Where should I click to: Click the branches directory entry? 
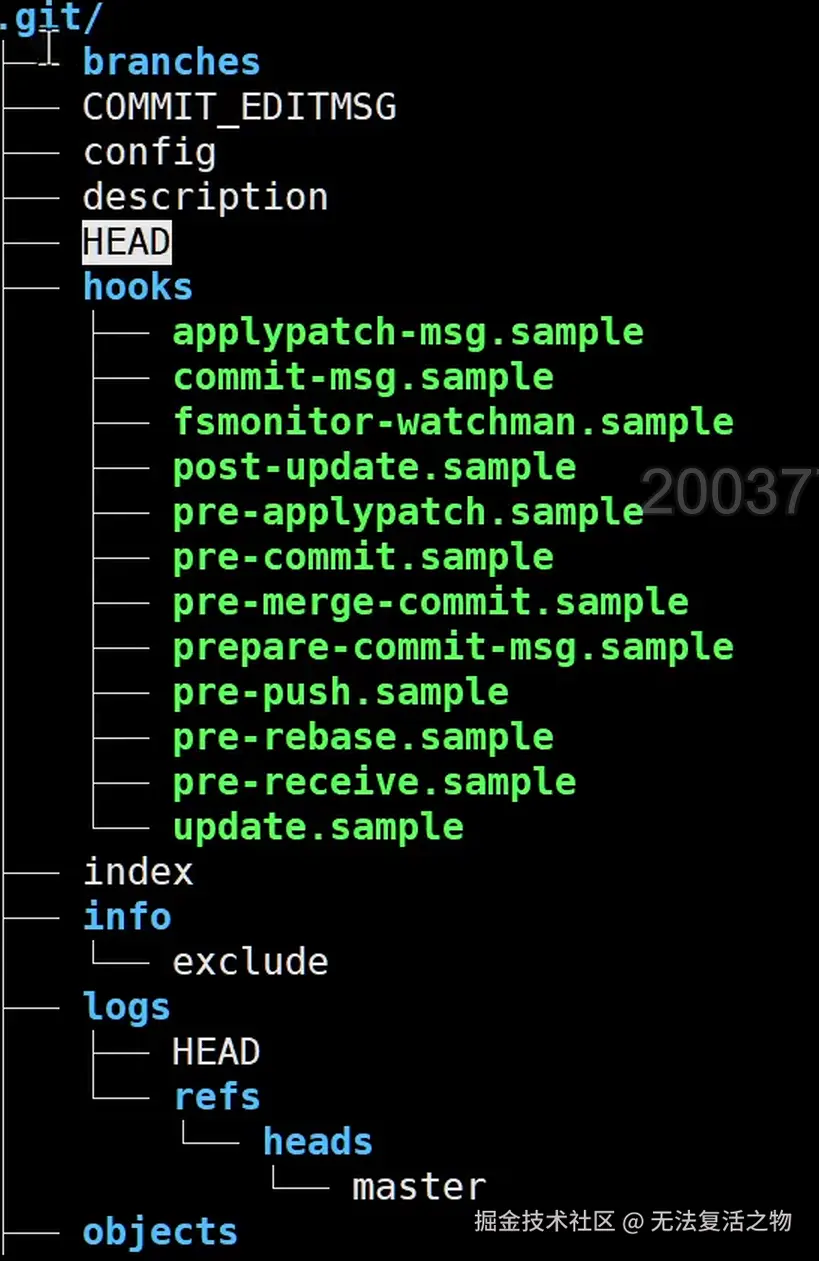(x=171, y=62)
